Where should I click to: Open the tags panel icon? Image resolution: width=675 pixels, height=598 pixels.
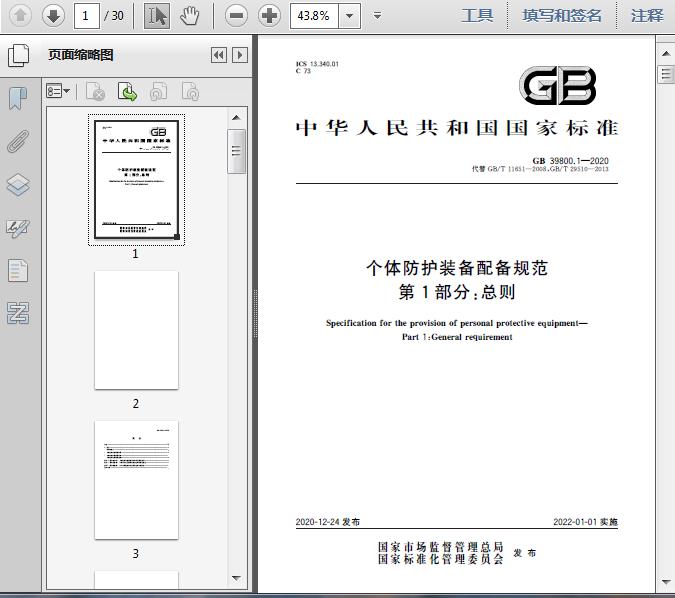click(18, 313)
